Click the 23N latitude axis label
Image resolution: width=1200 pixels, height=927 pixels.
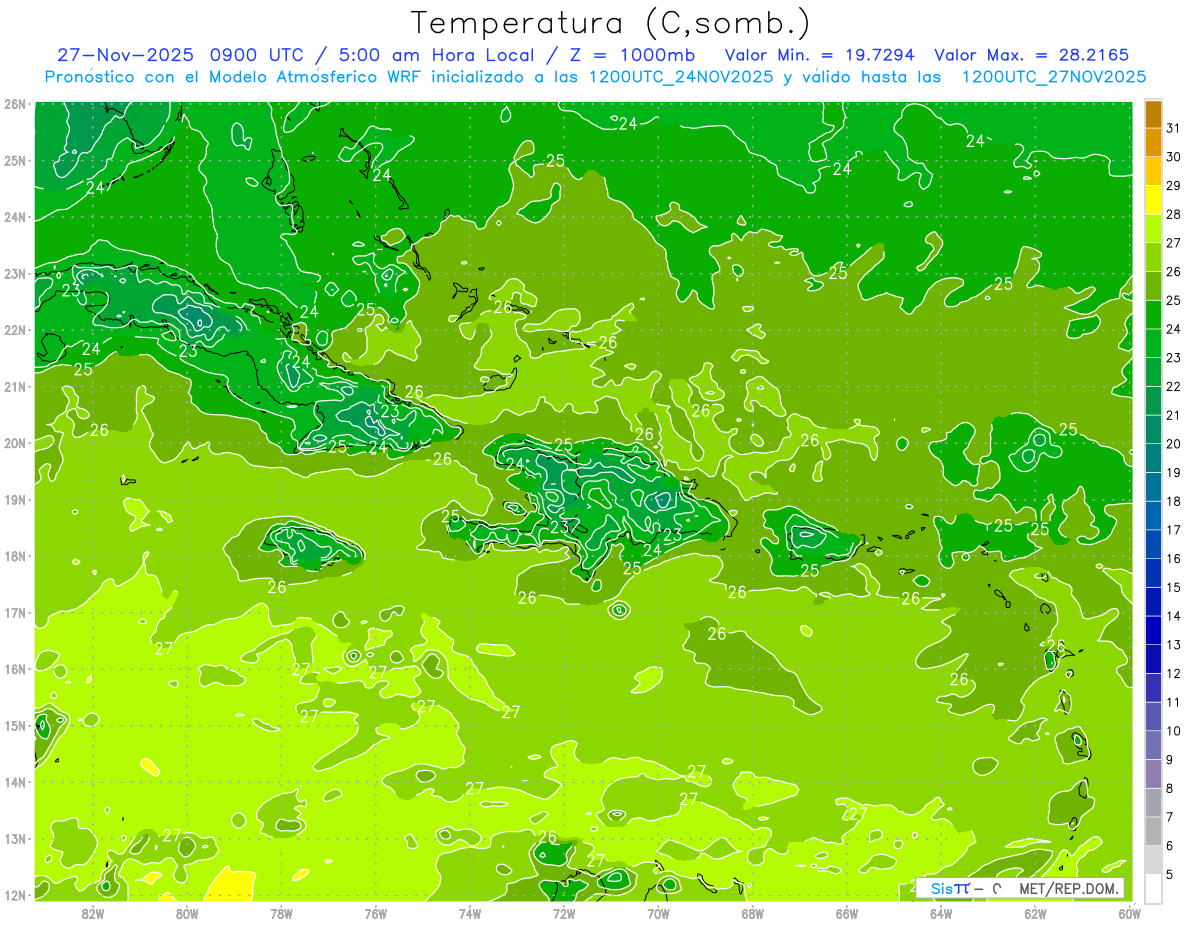tap(14, 273)
